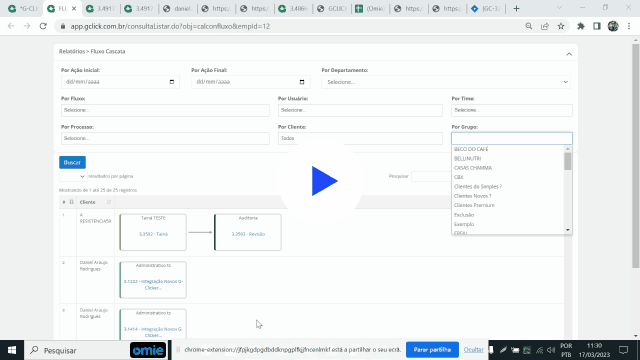This screenshot has height=360, width=640.
Task: Open the Chrome three-dot menu
Action: tap(629, 26)
